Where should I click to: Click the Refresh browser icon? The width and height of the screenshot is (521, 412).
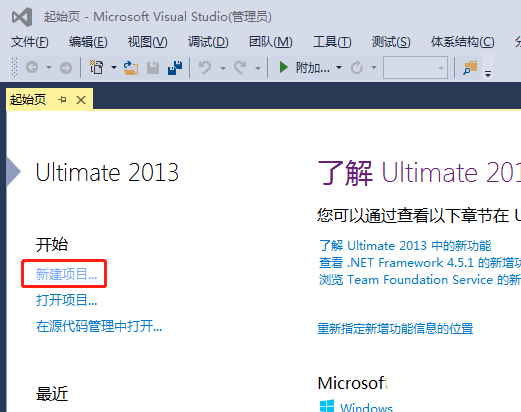pos(356,68)
